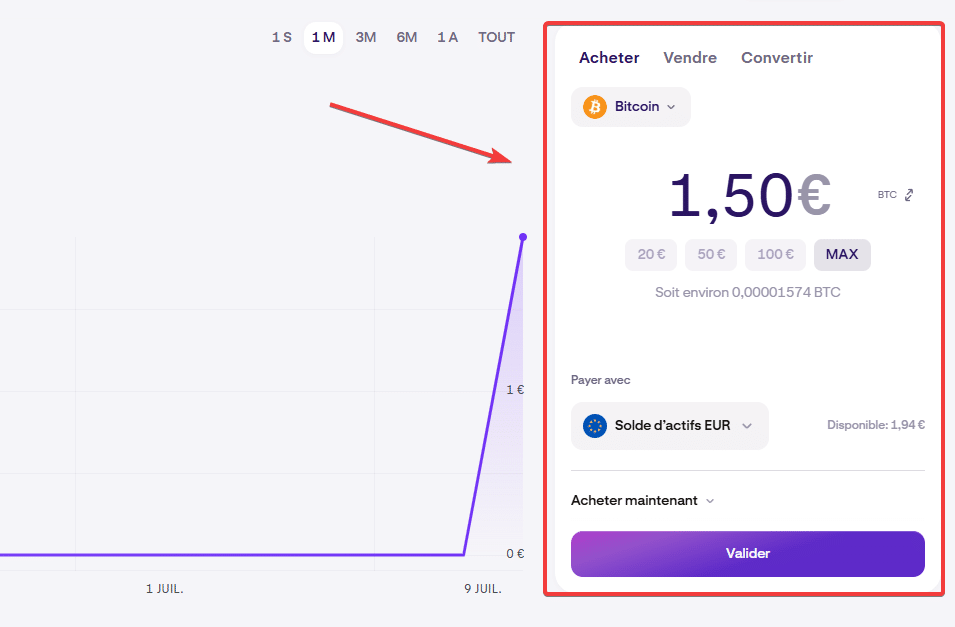Select the 3M time range
This screenshot has height=627, width=955.
pos(365,37)
